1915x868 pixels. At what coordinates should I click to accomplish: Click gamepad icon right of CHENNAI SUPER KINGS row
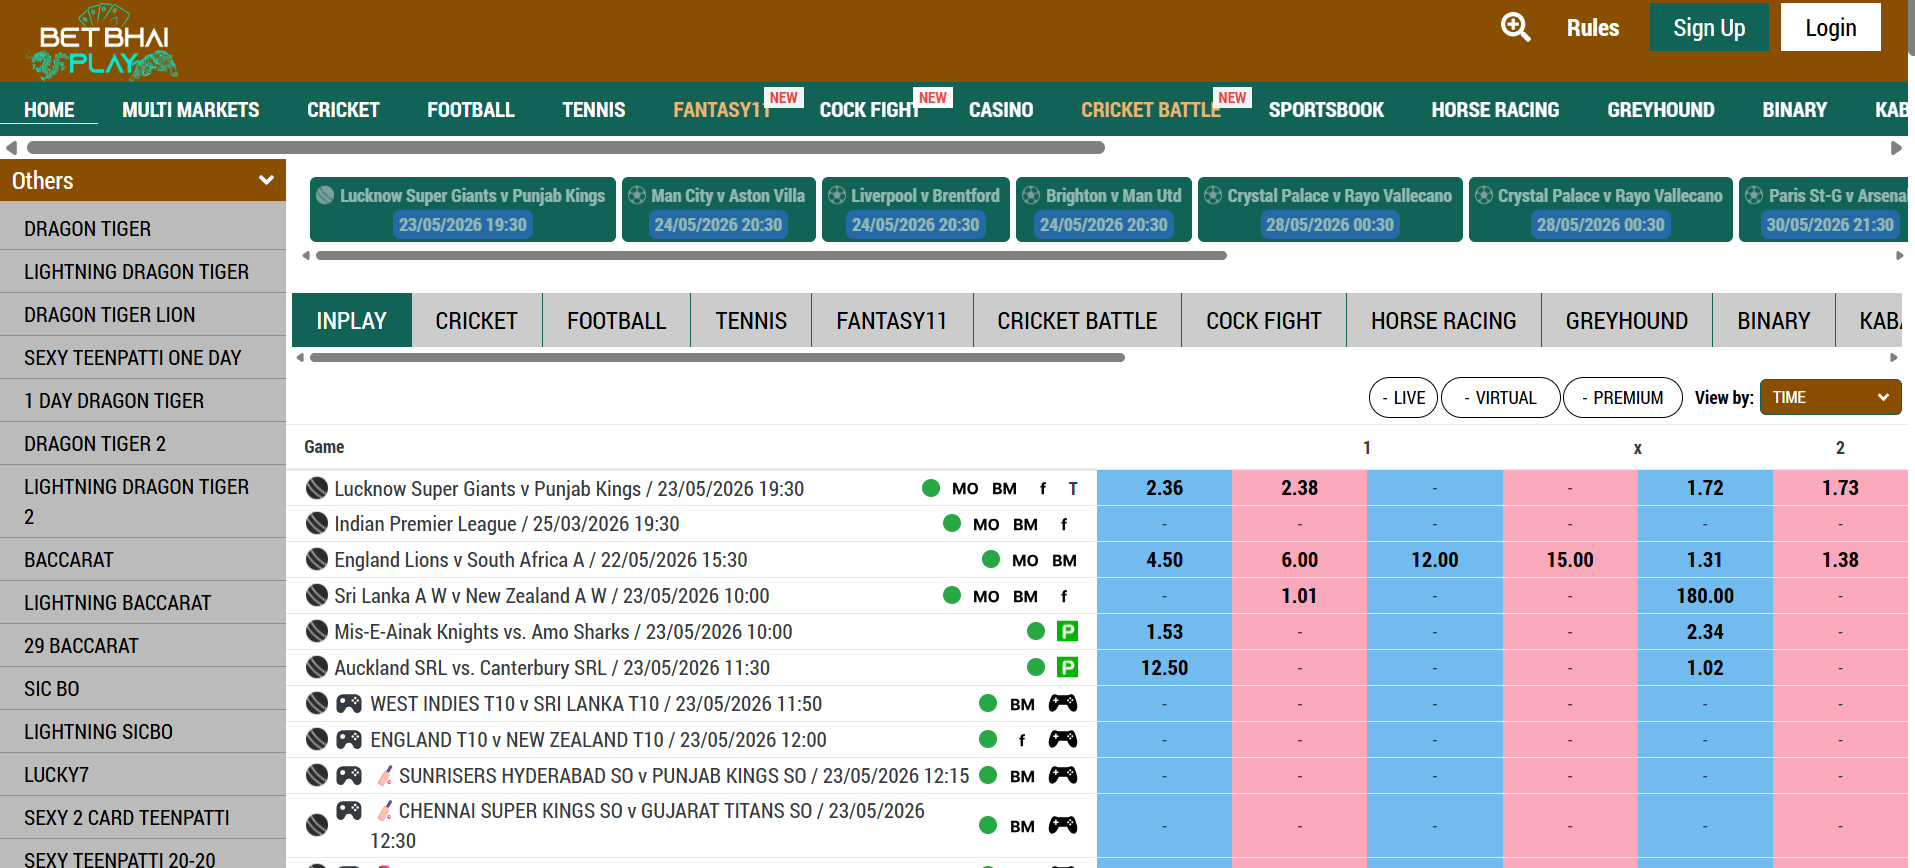tap(1062, 825)
